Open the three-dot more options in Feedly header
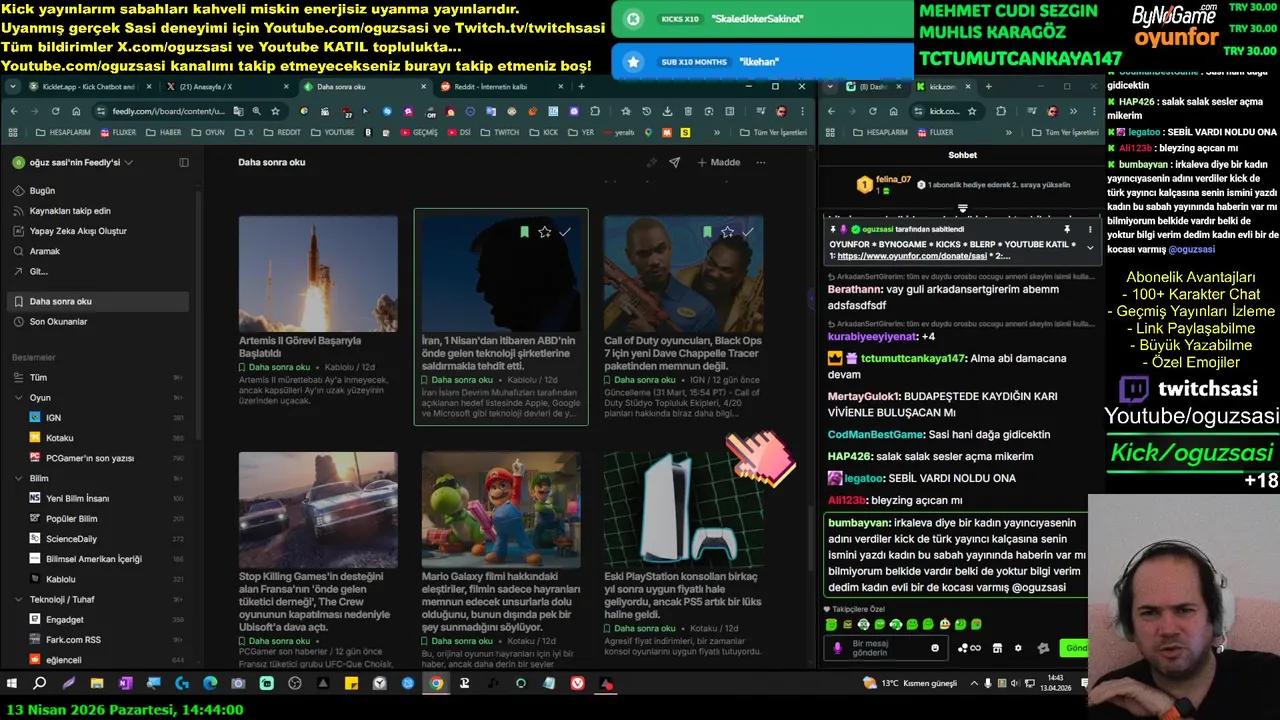The width and height of the screenshot is (1280, 720). 761,162
